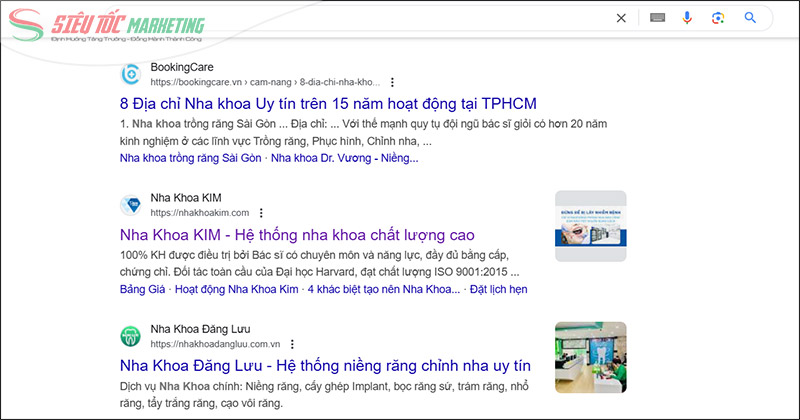Open the on-screen keyboard input tool

click(x=657, y=18)
